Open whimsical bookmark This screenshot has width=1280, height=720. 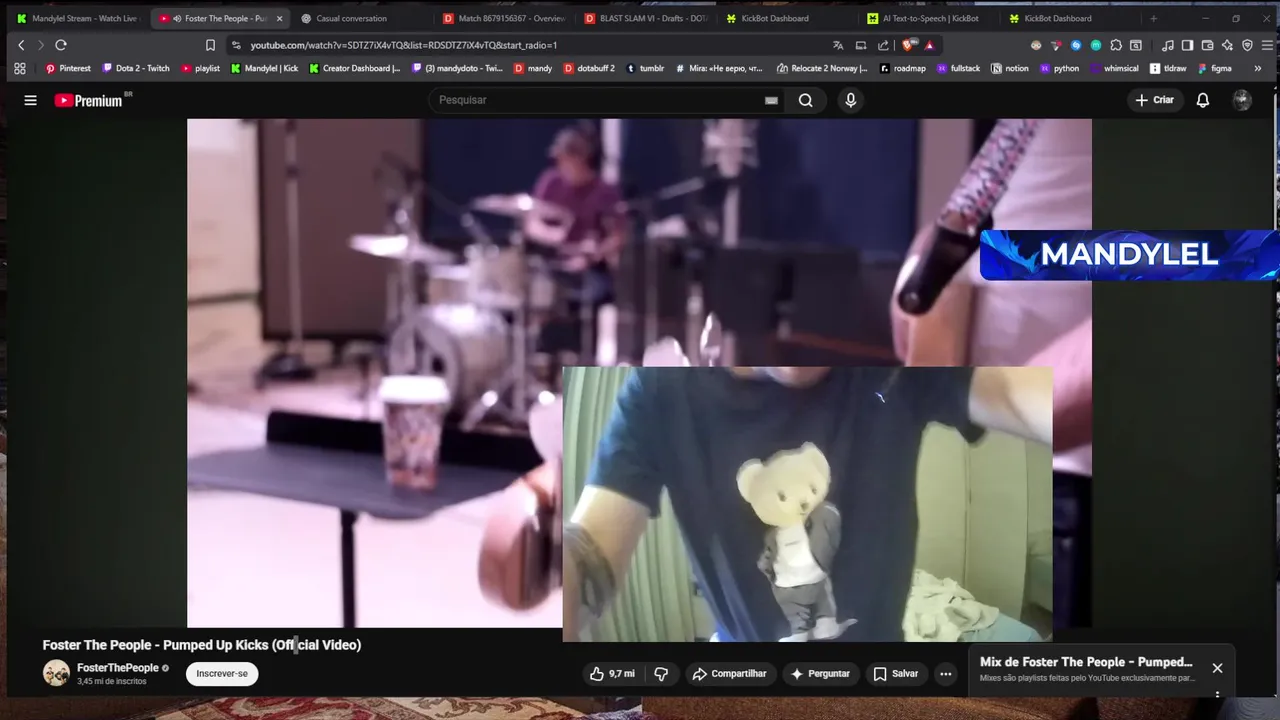coord(1114,68)
